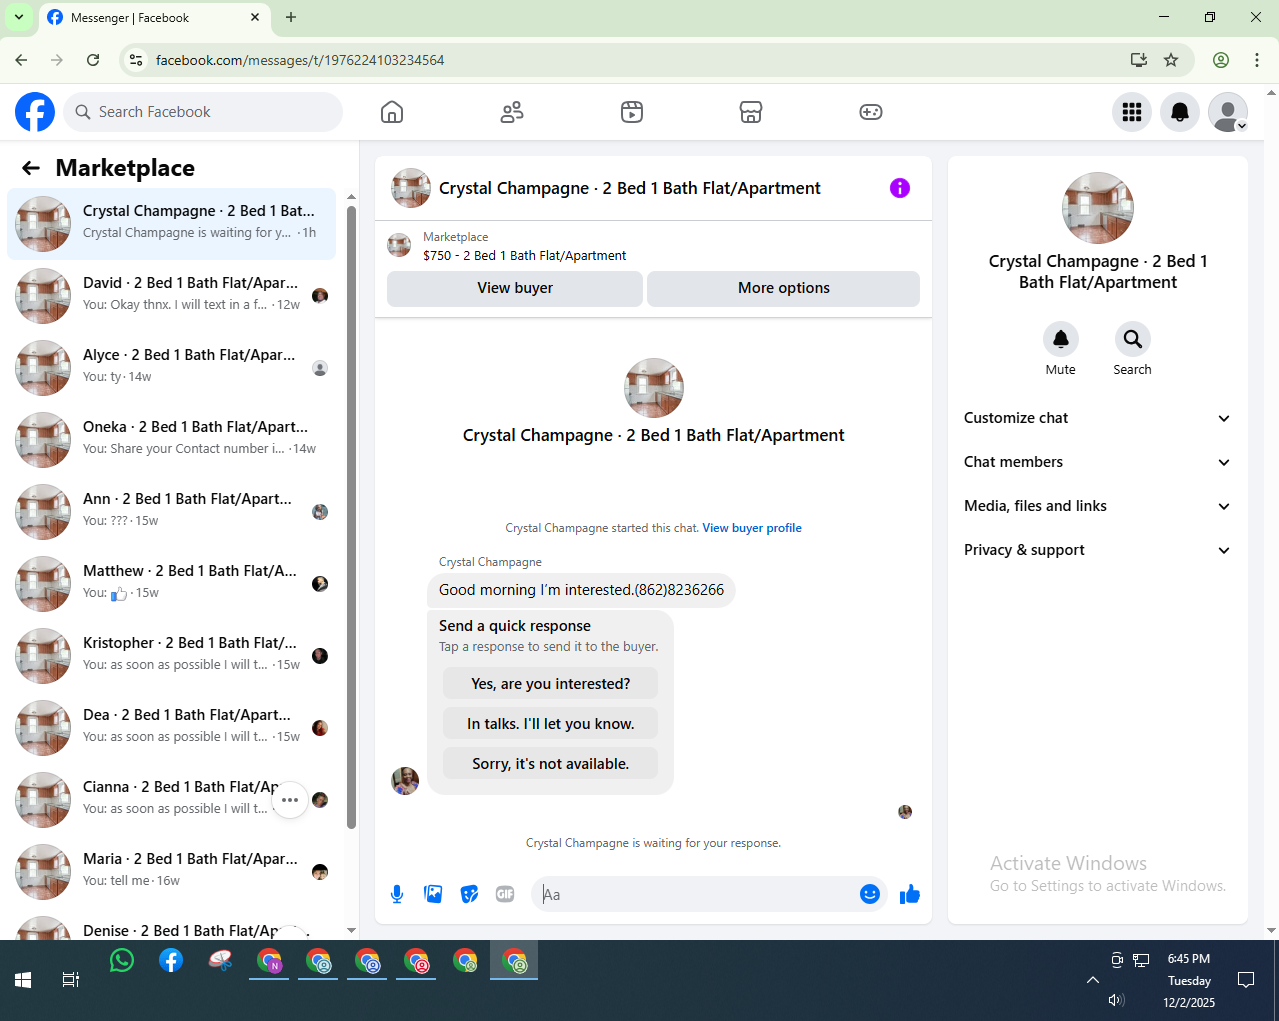
Task: Open the Matthew conversation
Action: (172, 584)
